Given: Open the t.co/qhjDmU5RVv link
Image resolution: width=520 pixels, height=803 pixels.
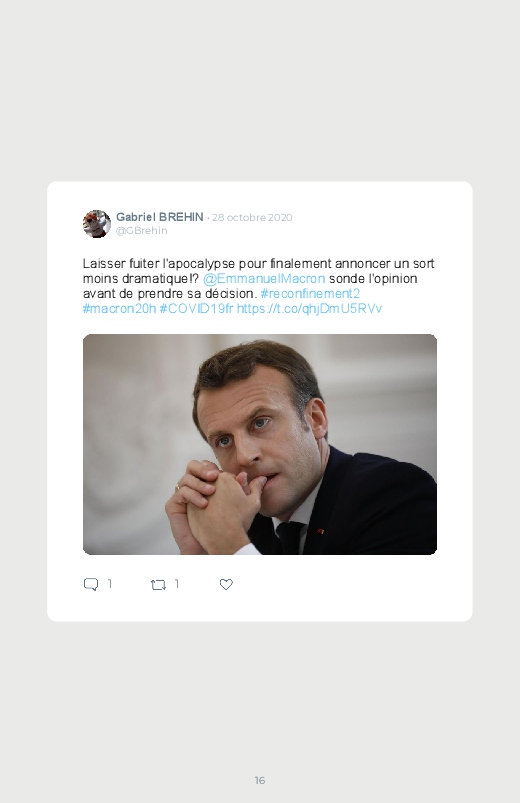Looking at the screenshot, I should 309,308.
